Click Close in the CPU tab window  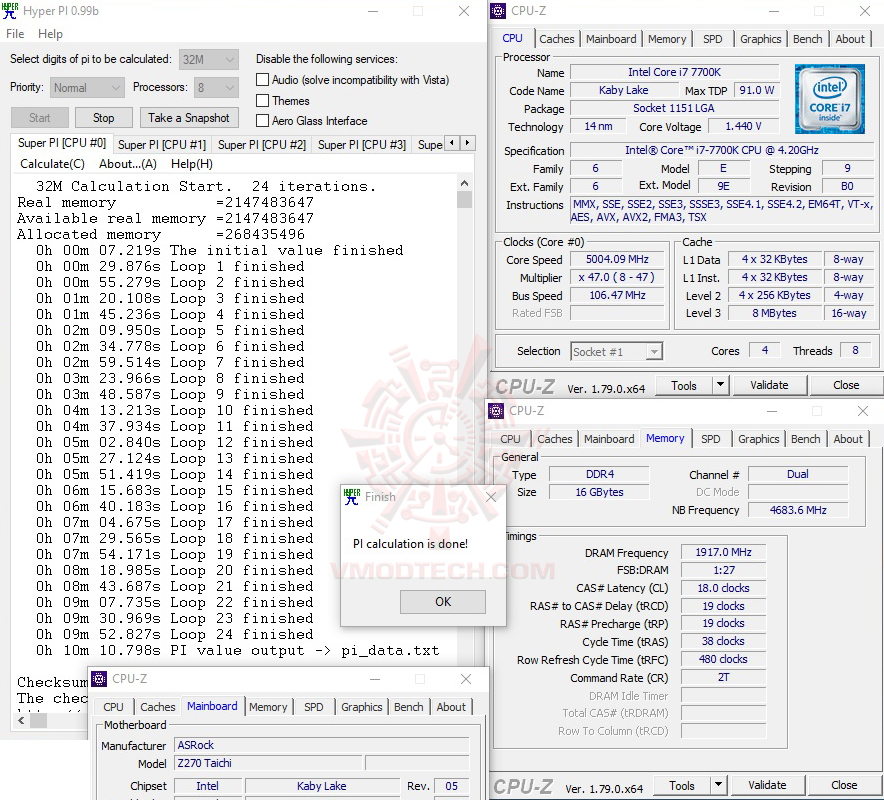(846, 385)
